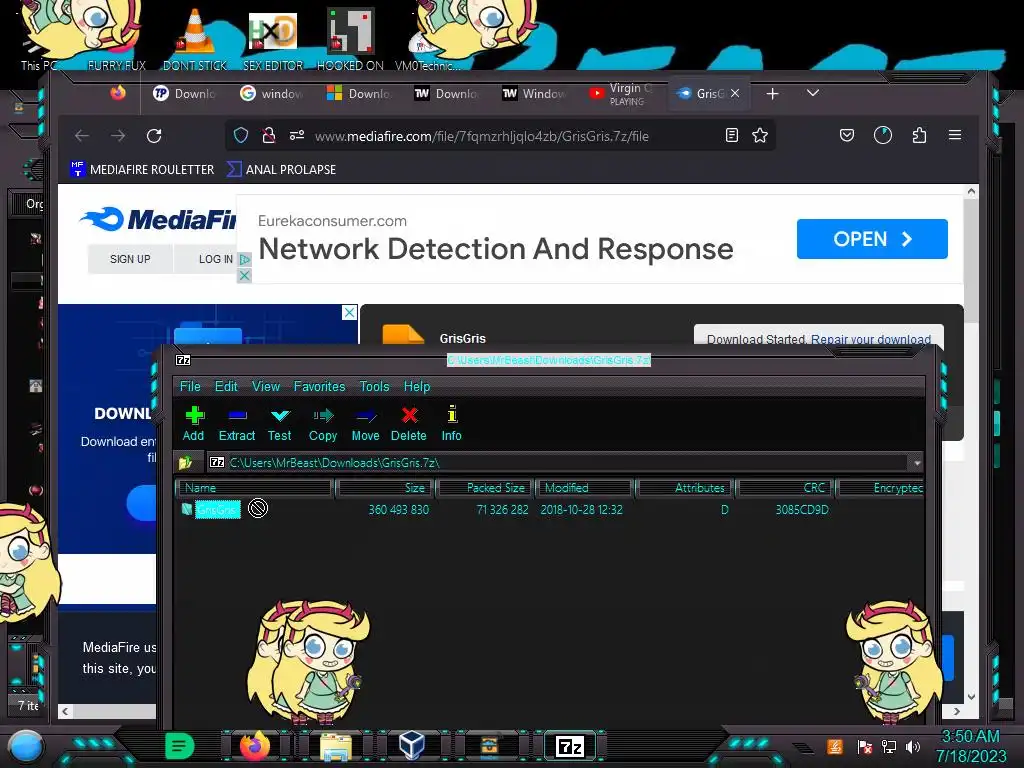Click the size value 360 493 830
The height and width of the screenshot is (768, 1024).
tap(398, 509)
